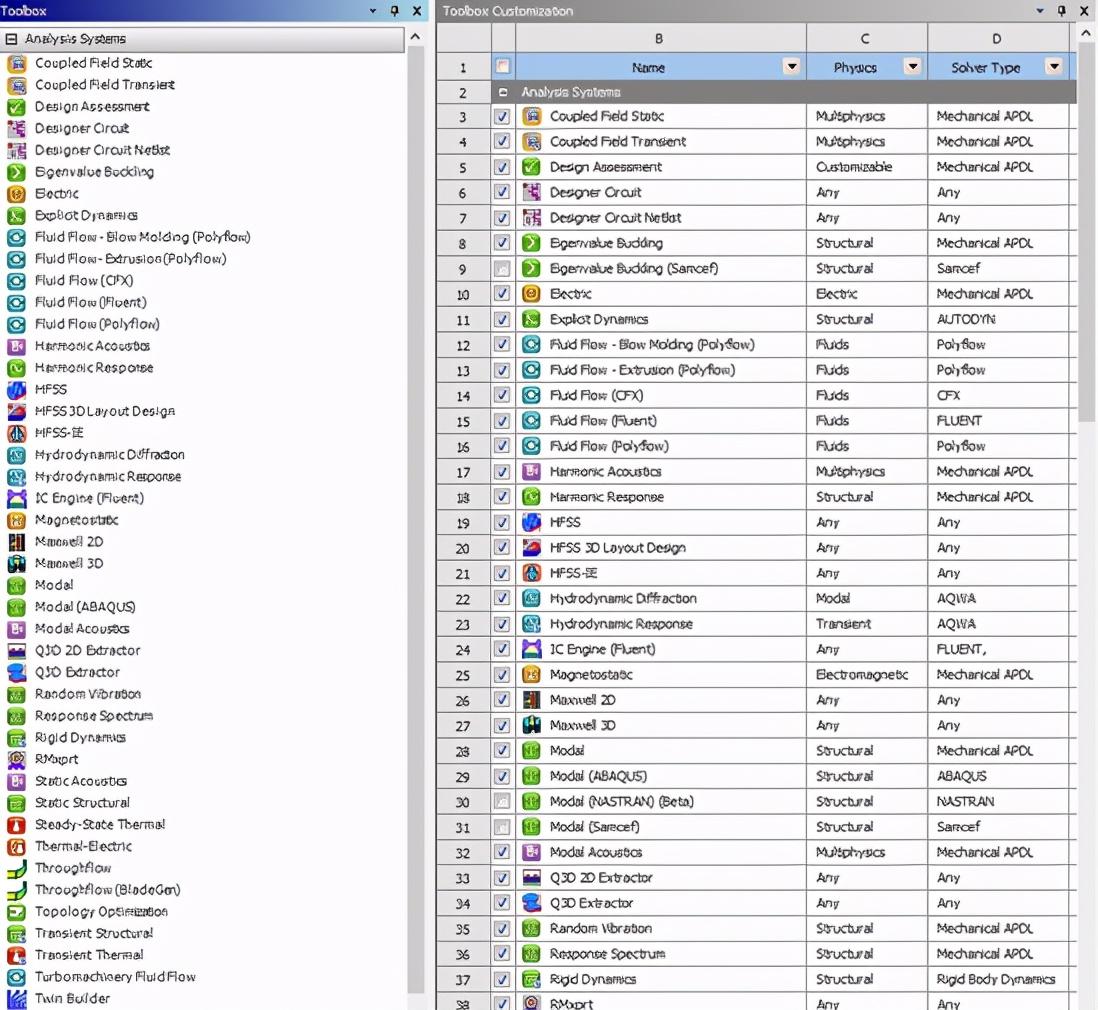Image resolution: width=1098 pixels, height=1010 pixels.
Task: Uncheck Coupled Field Static in customization table
Action: coord(502,116)
